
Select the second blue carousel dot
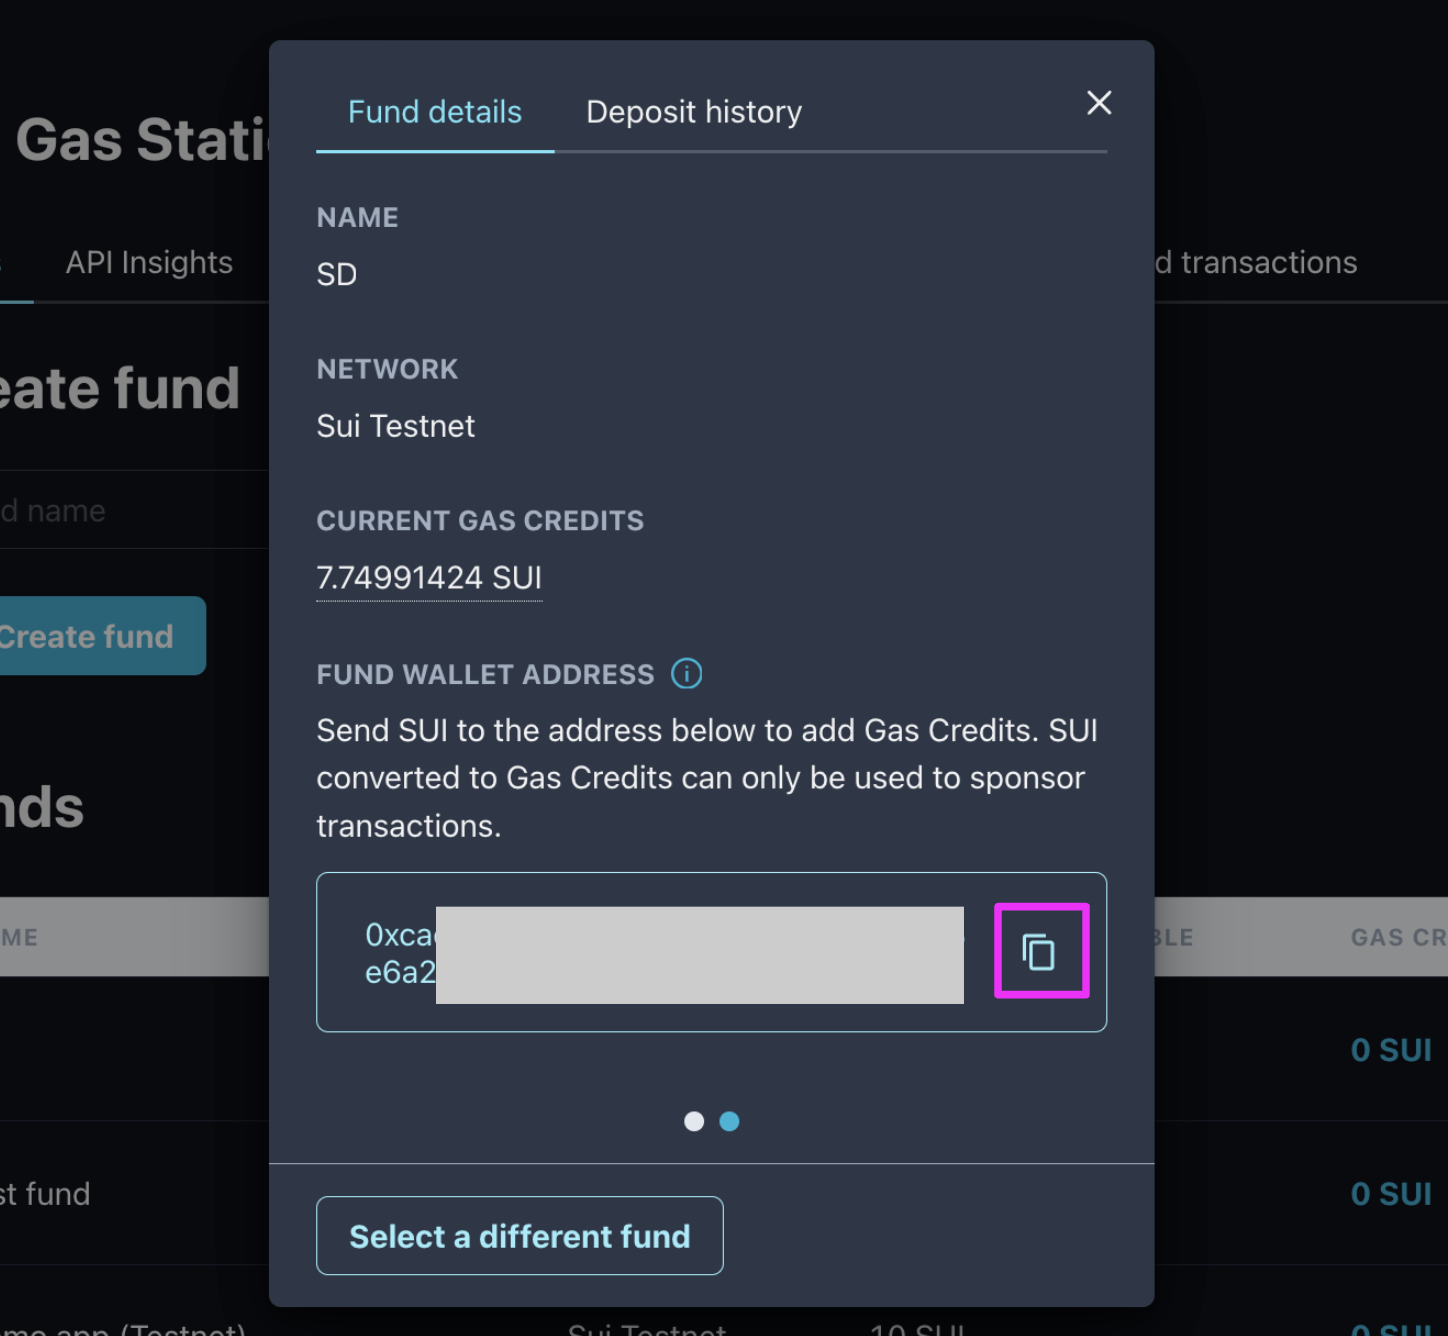730,1121
